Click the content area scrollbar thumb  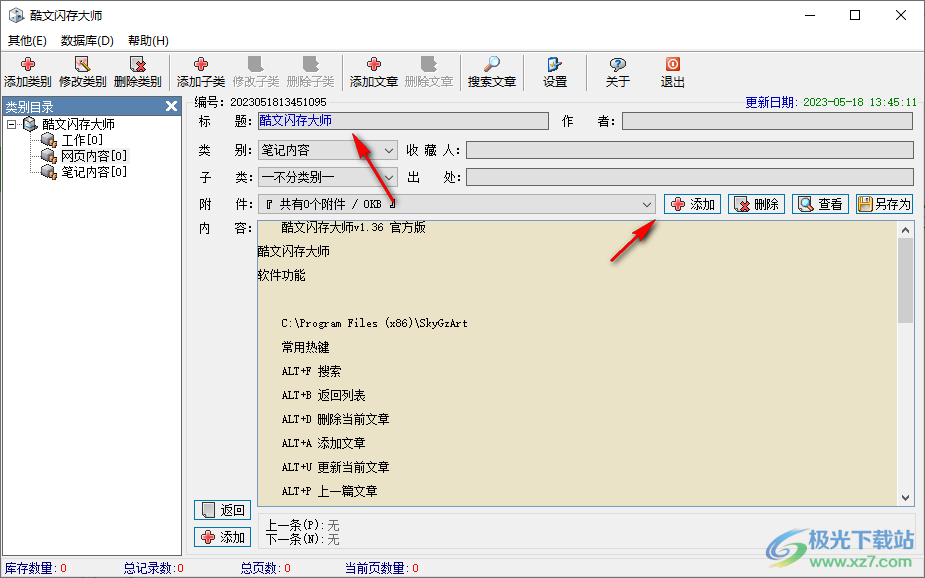click(x=906, y=281)
